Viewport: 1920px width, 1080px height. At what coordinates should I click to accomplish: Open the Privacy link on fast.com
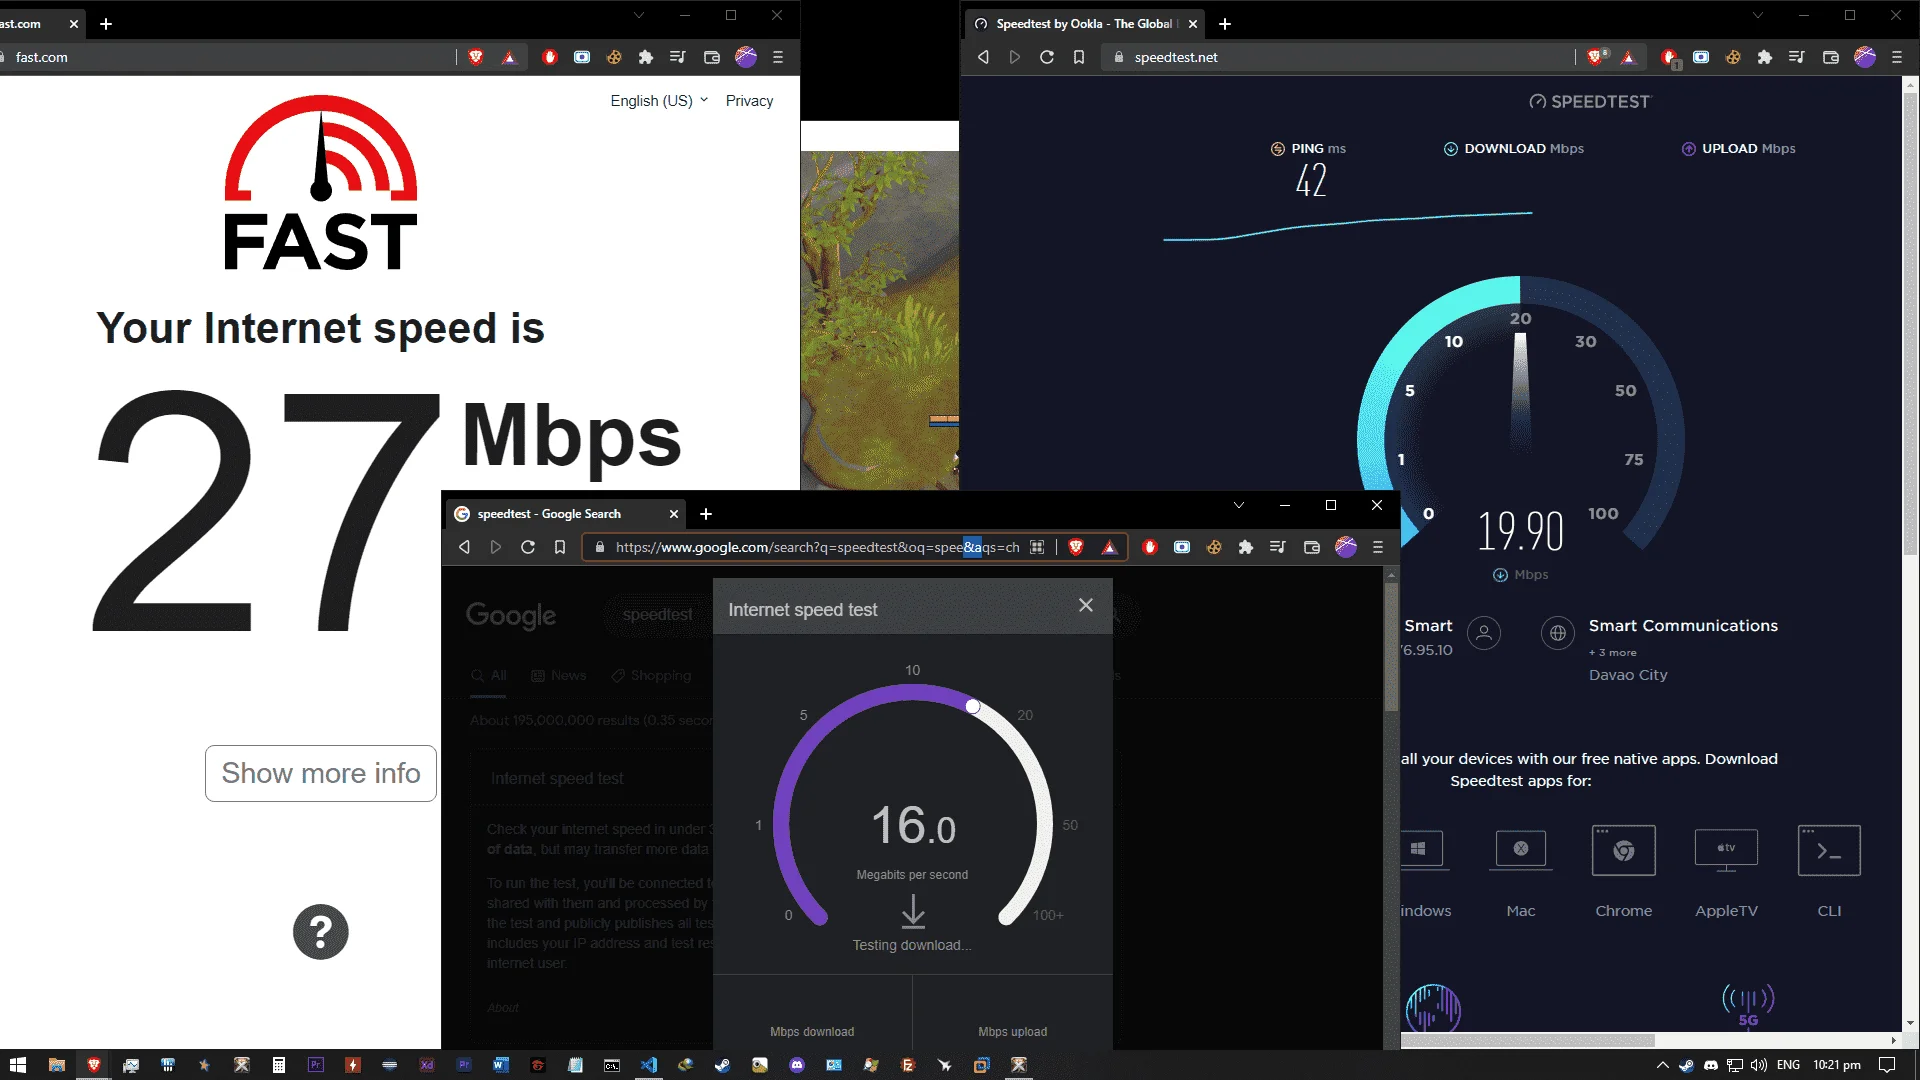749,101
